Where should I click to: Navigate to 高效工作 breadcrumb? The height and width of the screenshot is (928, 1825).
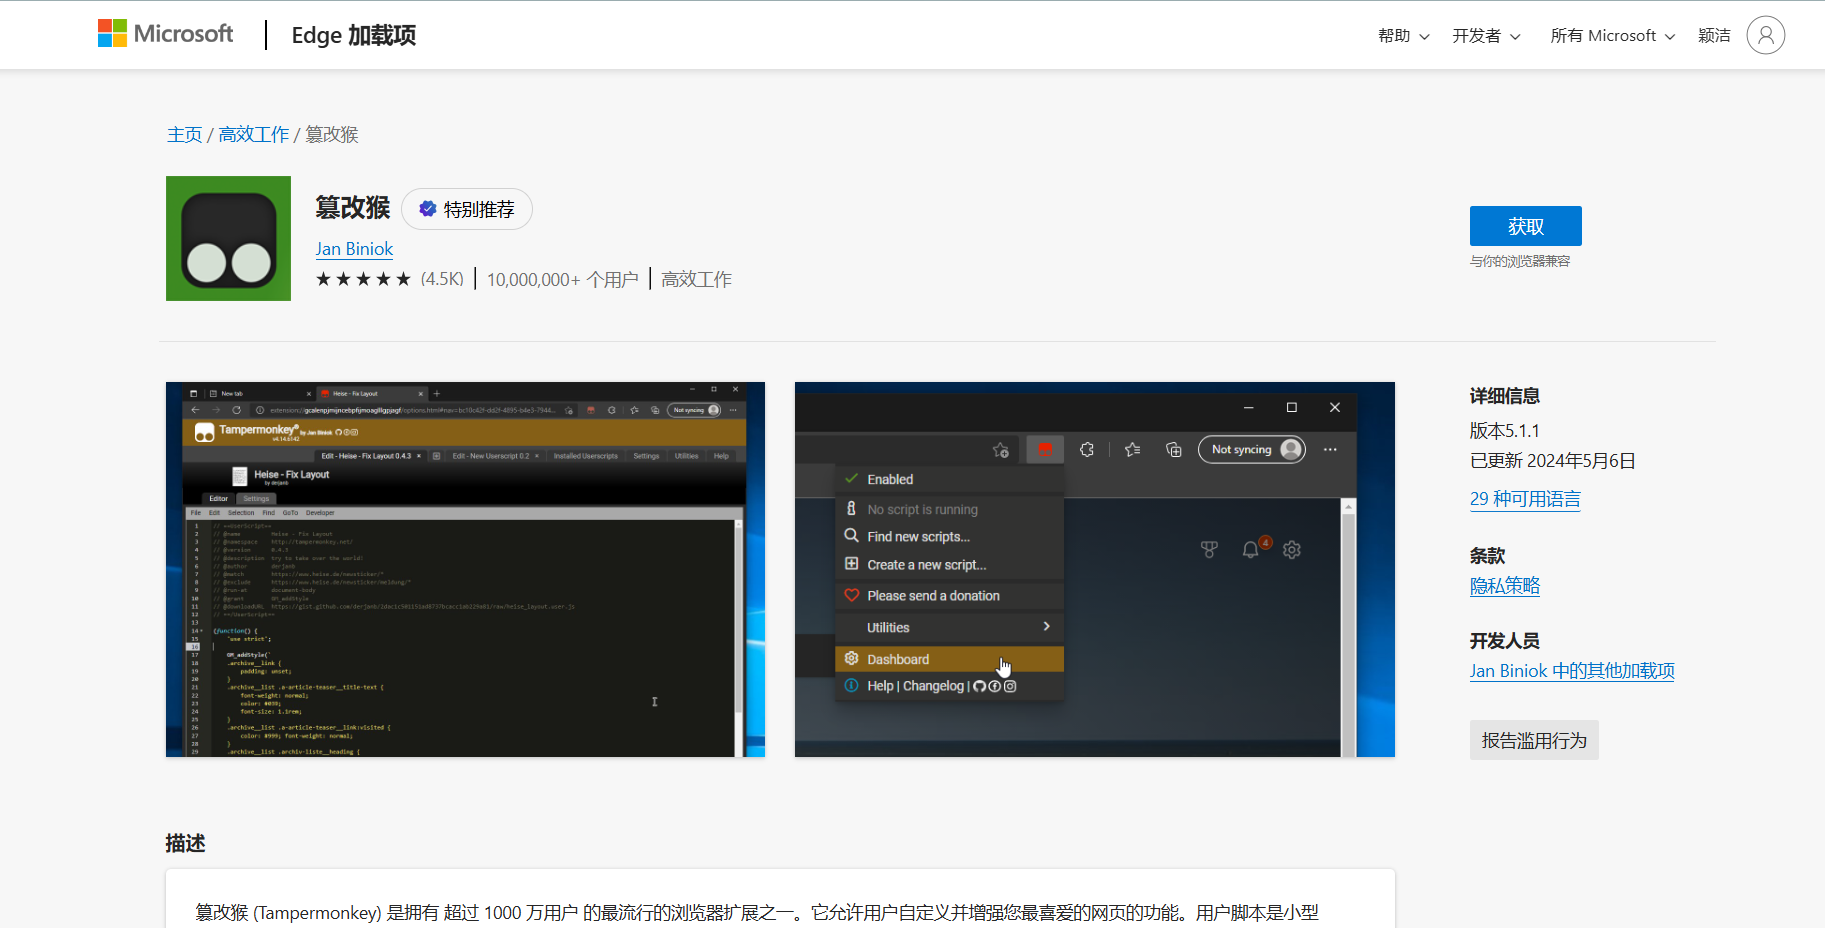click(x=253, y=134)
